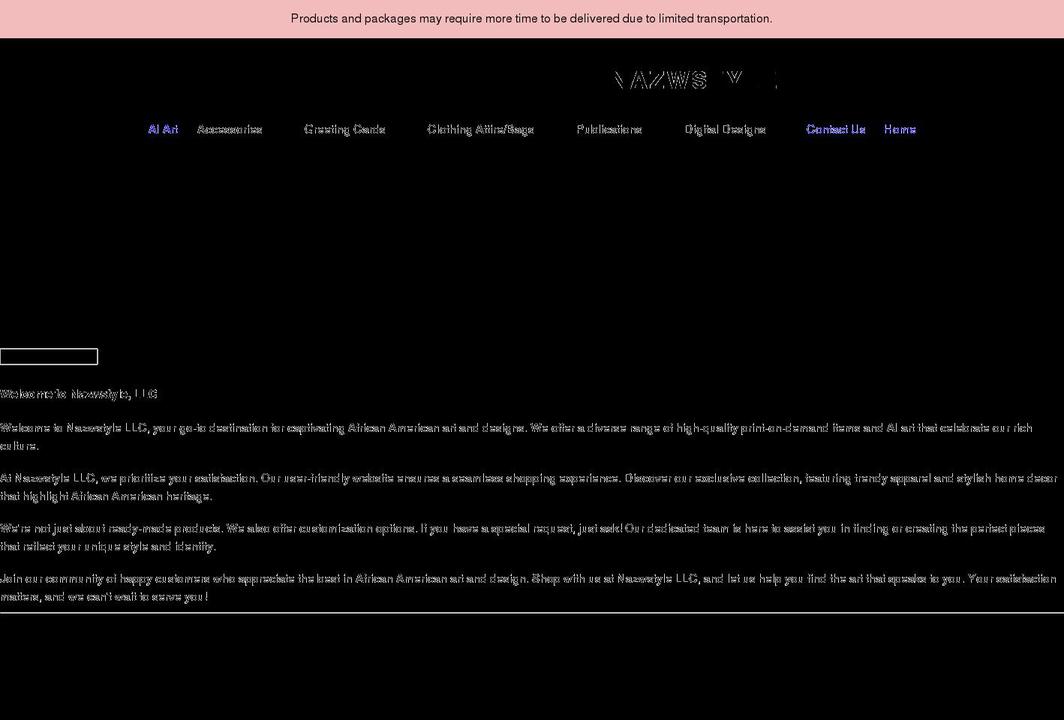
Task: Visit the Contact Us page
Action: (x=836, y=129)
